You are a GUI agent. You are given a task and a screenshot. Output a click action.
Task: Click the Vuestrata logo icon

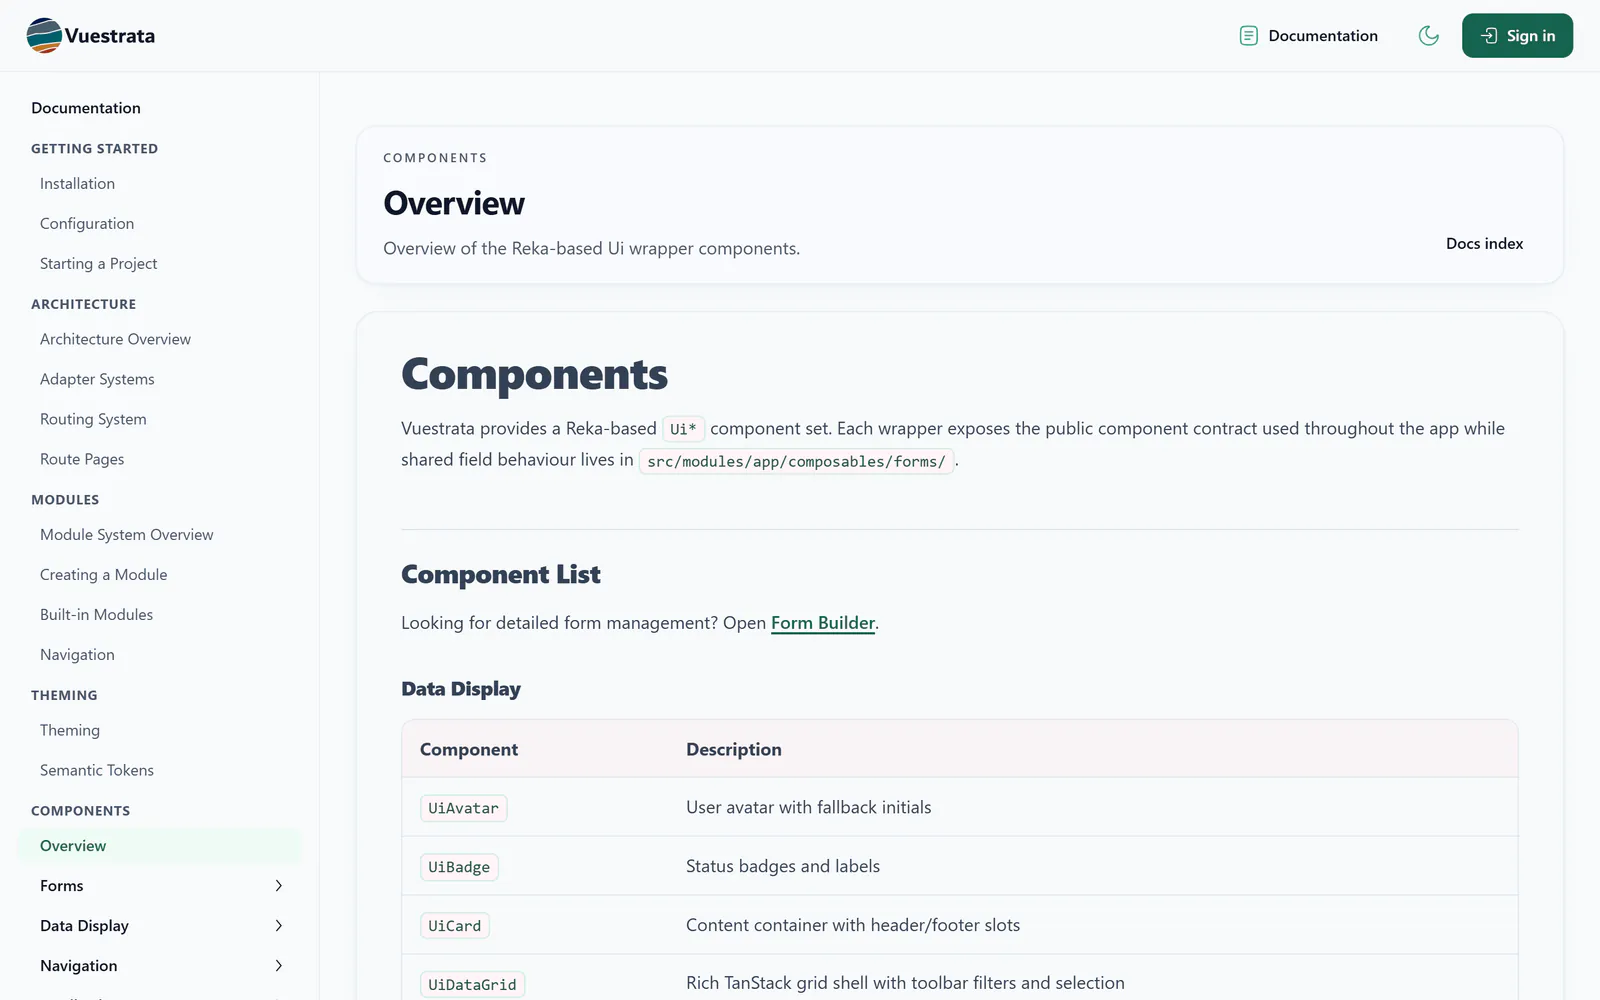[x=44, y=36]
